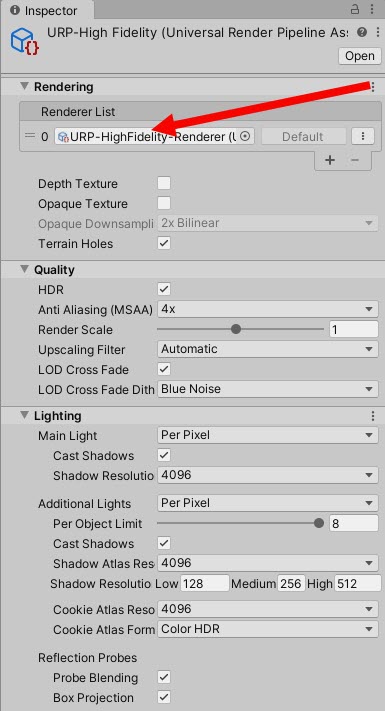The height and width of the screenshot is (711, 385).
Task: Click the Low shadow resolution field
Action: click(x=205, y=584)
